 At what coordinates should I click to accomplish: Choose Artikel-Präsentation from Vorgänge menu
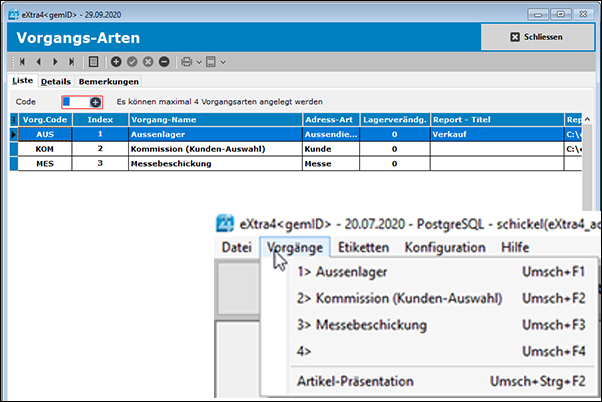pyautogui.click(x=354, y=381)
